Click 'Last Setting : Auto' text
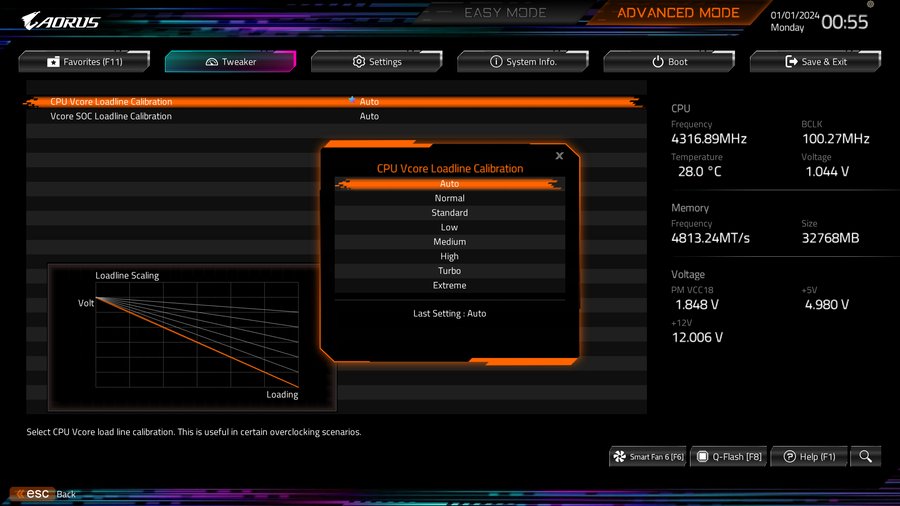Viewport: 900px width, 506px height. coord(449,313)
